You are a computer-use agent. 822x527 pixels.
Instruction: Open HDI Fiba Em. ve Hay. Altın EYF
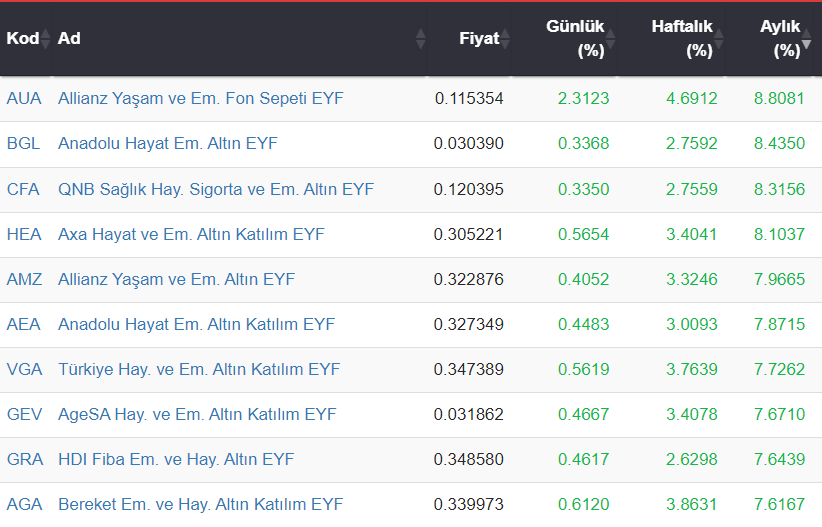click(176, 460)
